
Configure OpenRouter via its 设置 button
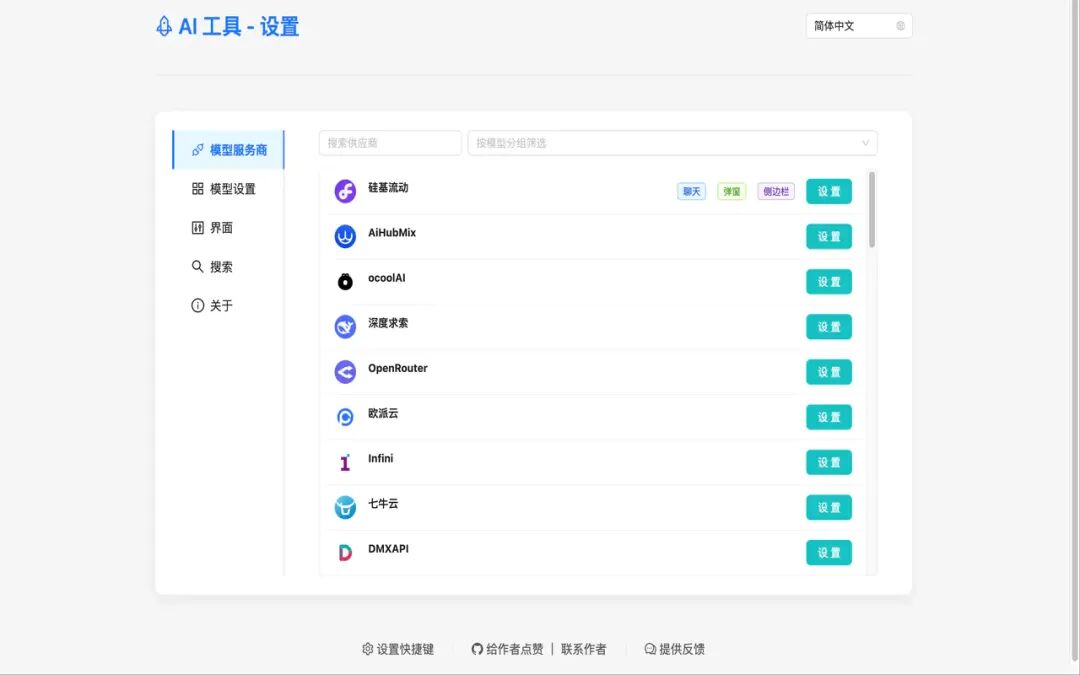point(829,372)
